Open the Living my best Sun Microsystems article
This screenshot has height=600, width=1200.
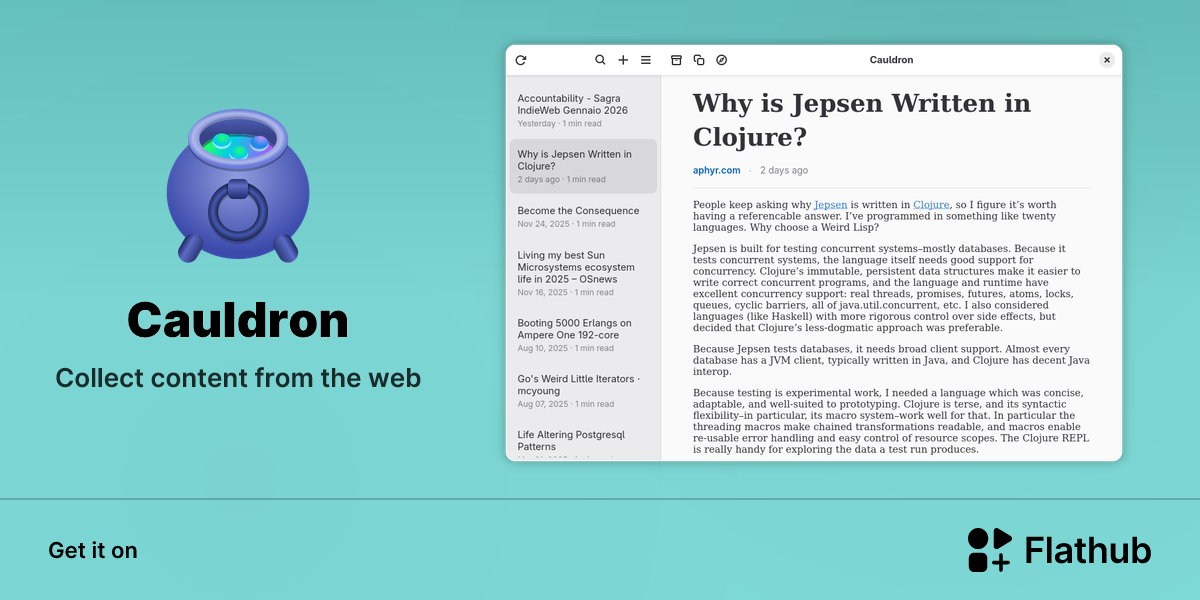[583, 273]
